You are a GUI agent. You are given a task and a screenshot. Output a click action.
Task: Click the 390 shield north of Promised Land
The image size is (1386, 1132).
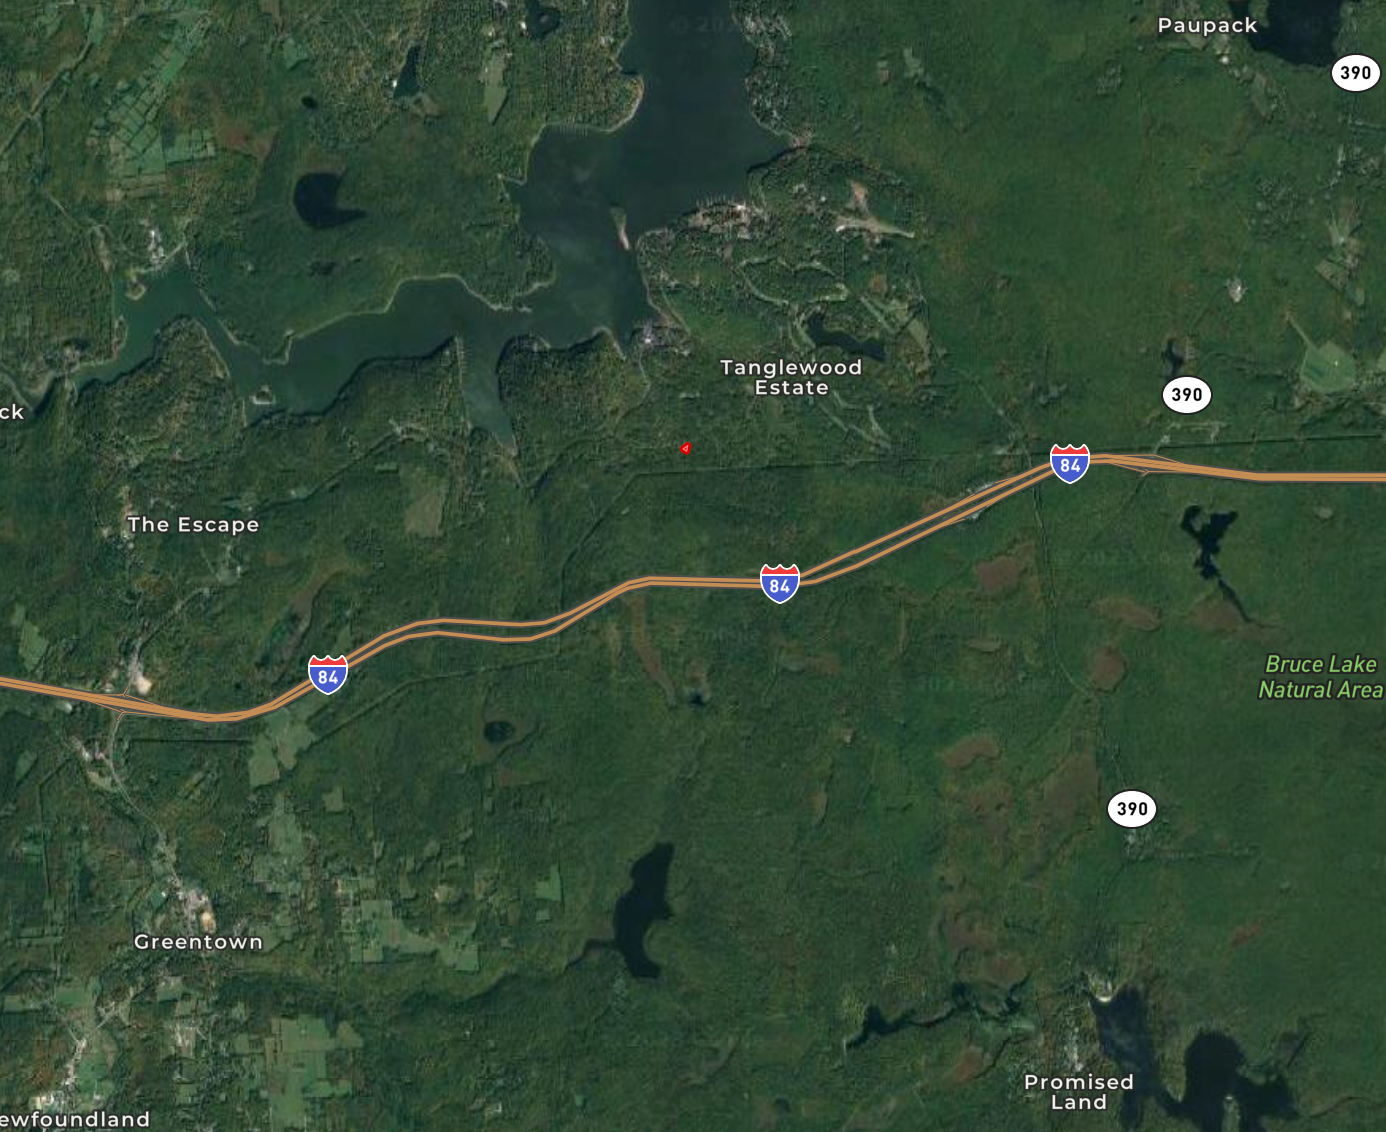pyautogui.click(x=1132, y=809)
